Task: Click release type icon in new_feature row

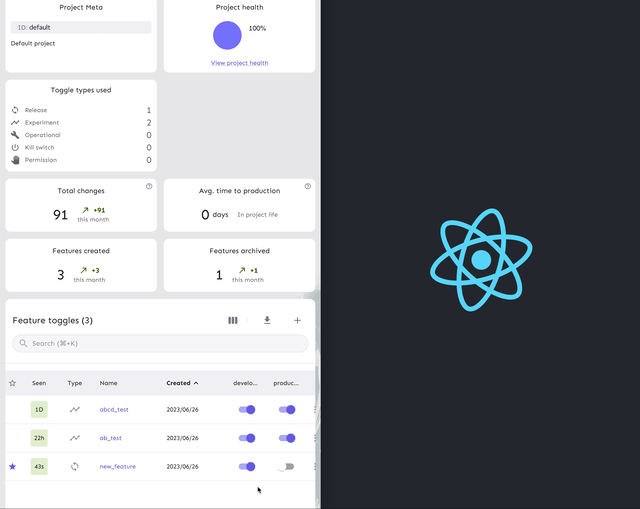Action: pos(75,466)
